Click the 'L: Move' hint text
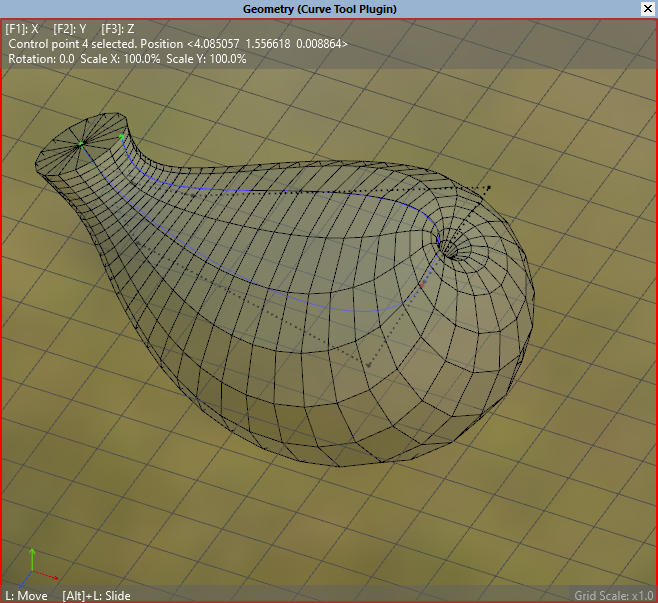This screenshot has width=658, height=603. click(x=26, y=595)
